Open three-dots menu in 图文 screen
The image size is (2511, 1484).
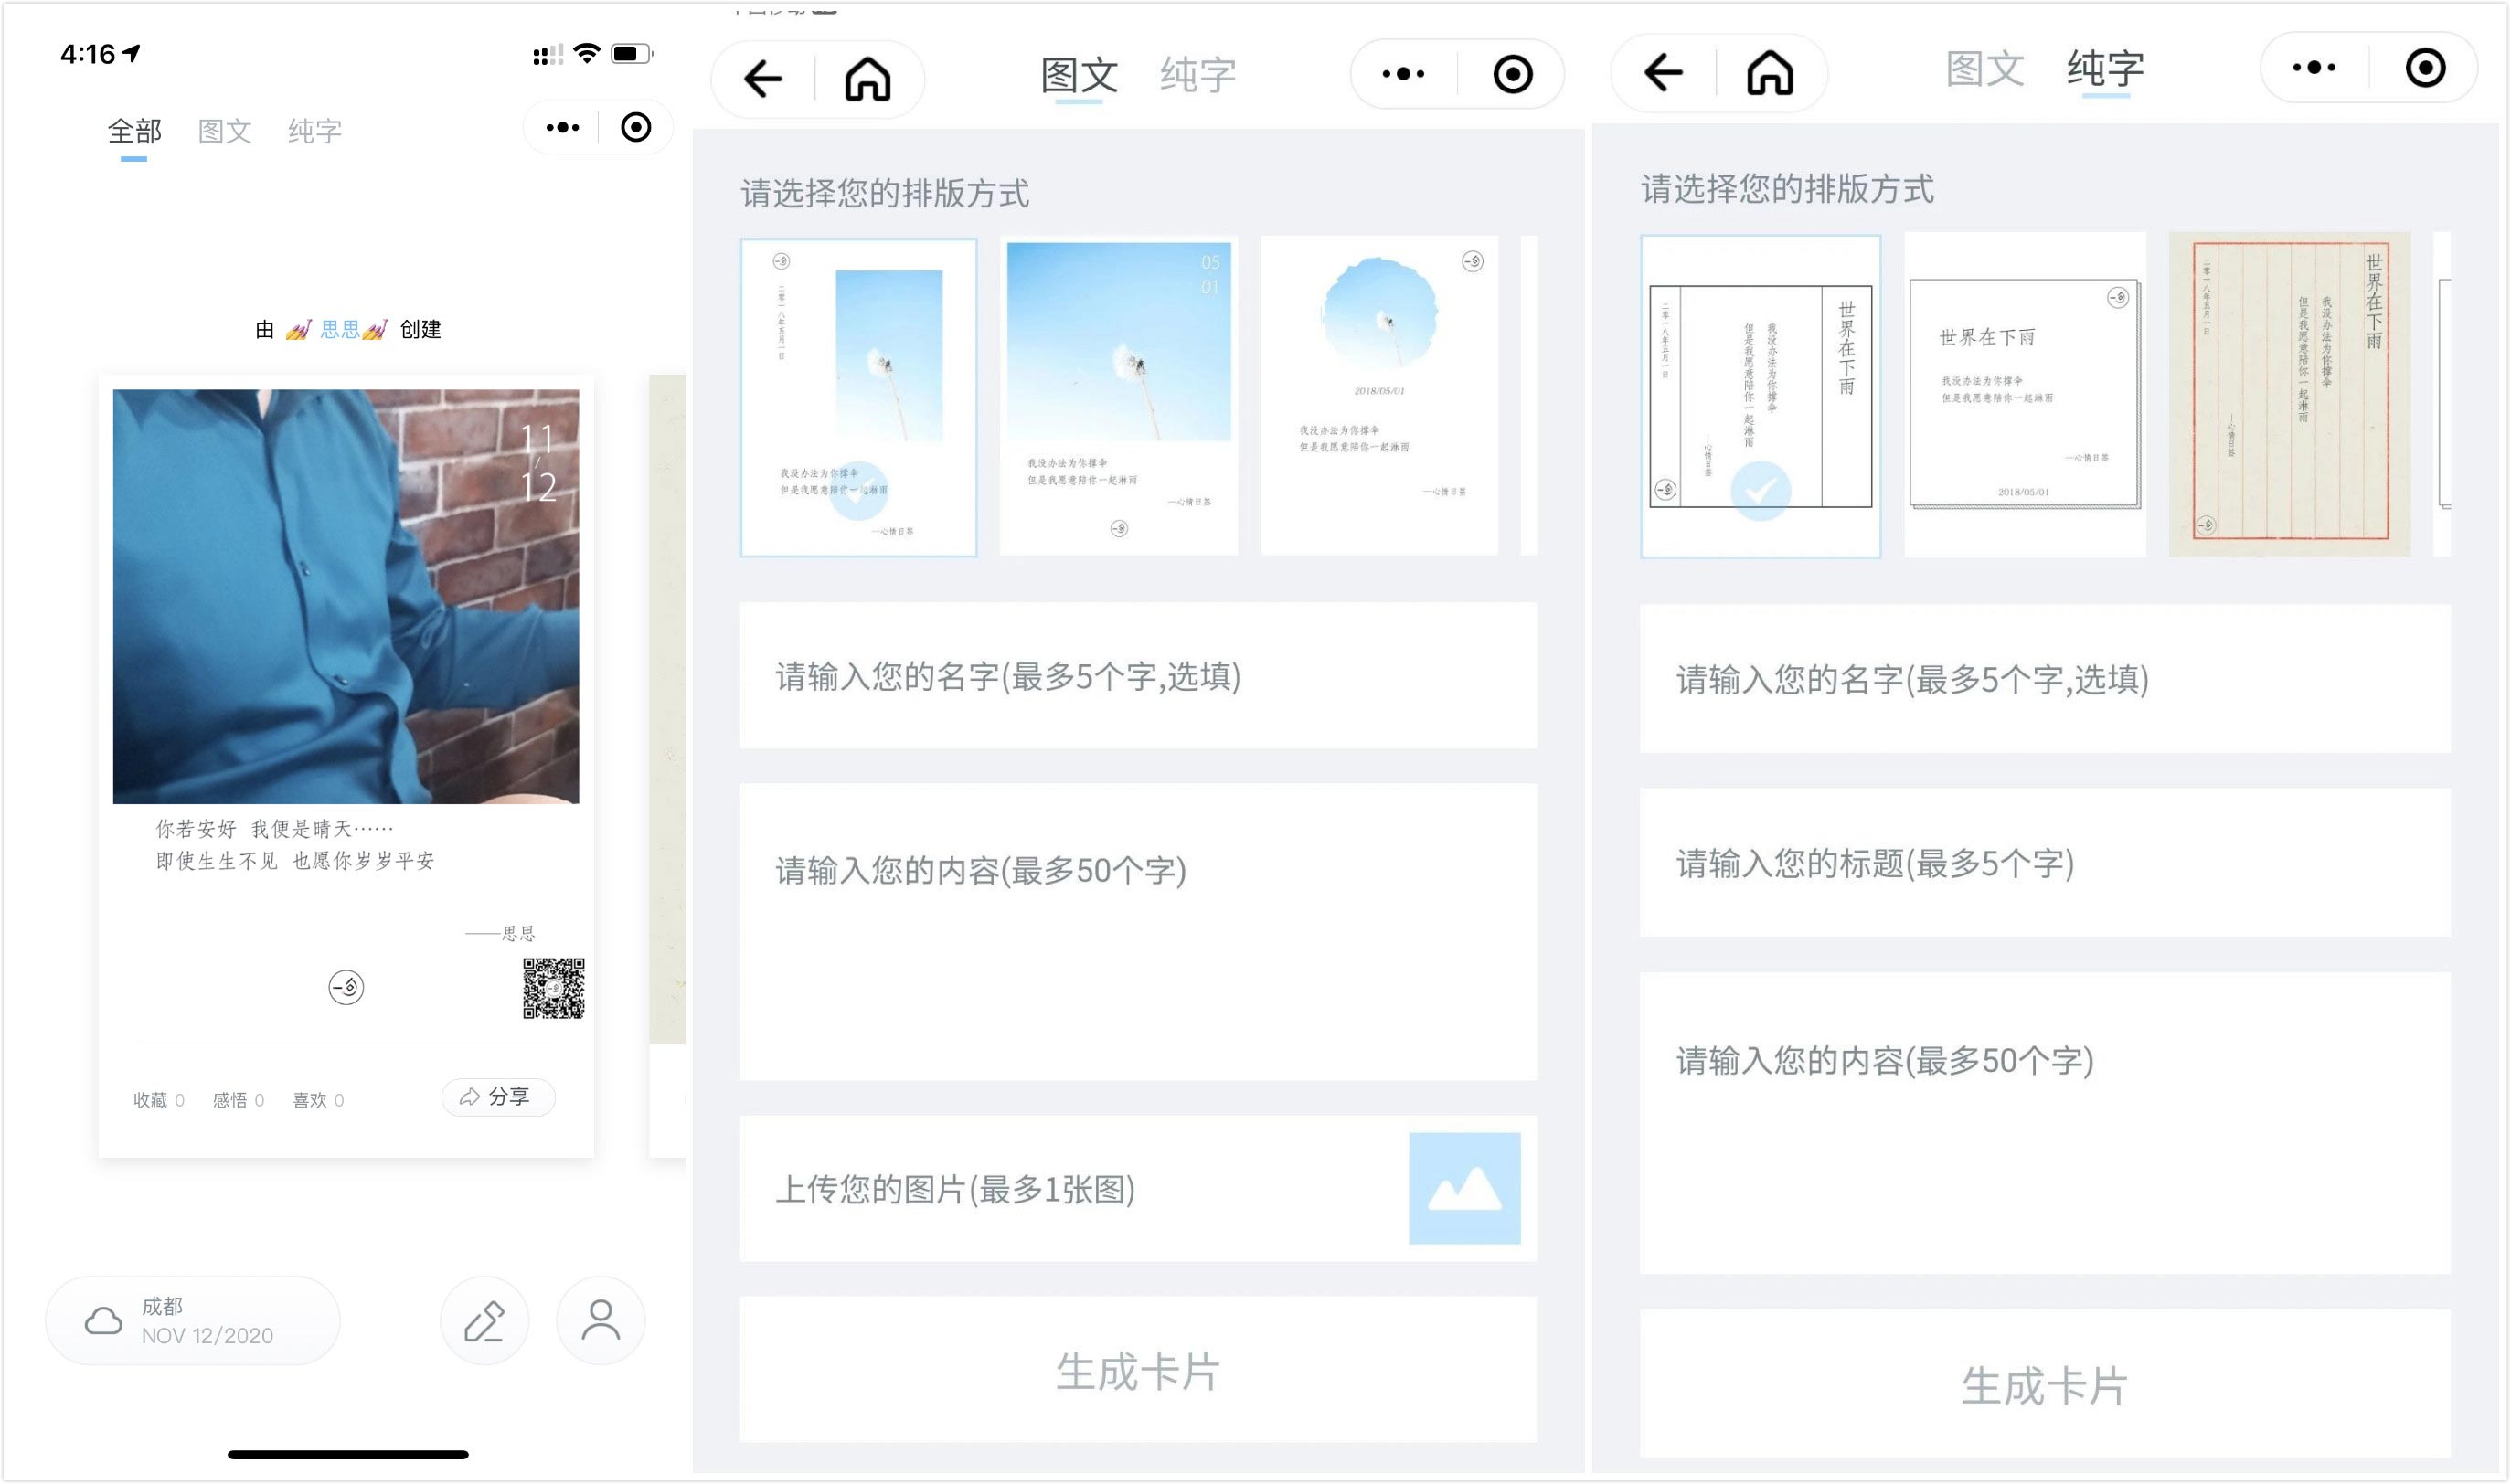point(1403,74)
